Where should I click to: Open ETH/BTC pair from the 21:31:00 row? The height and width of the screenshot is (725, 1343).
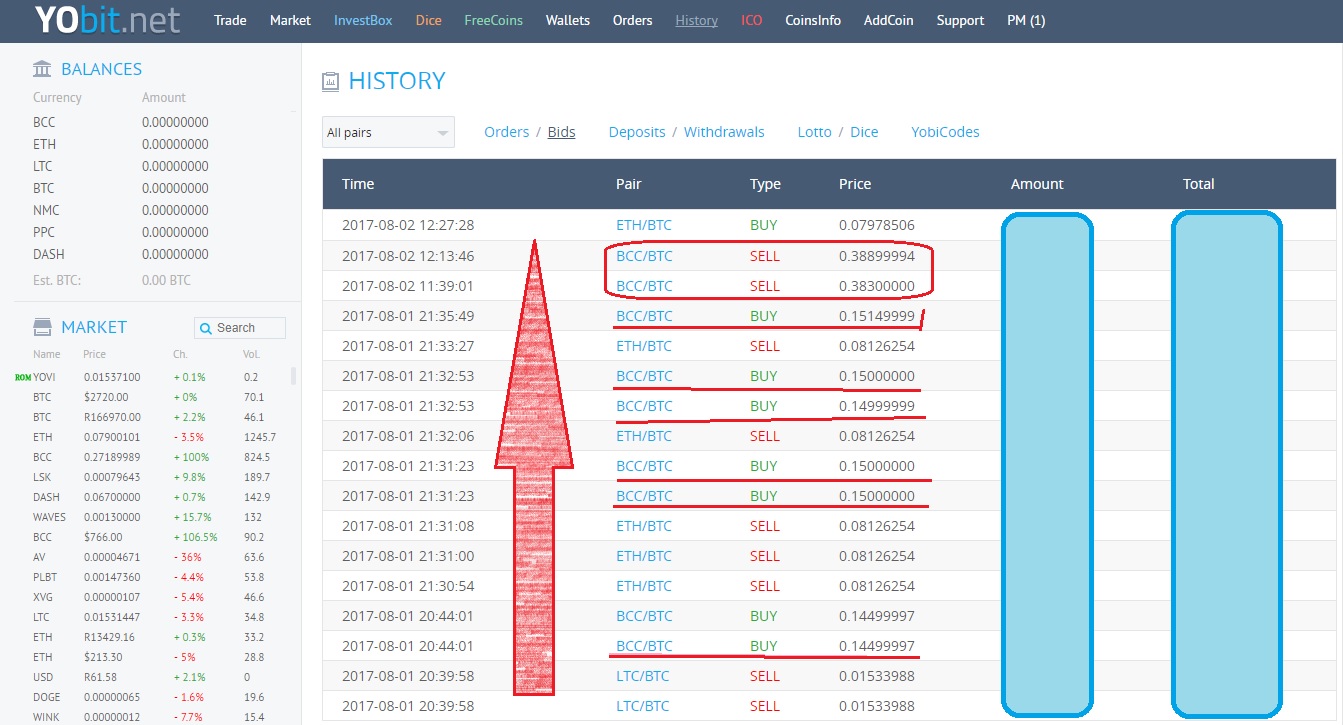click(x=644, y=556)
